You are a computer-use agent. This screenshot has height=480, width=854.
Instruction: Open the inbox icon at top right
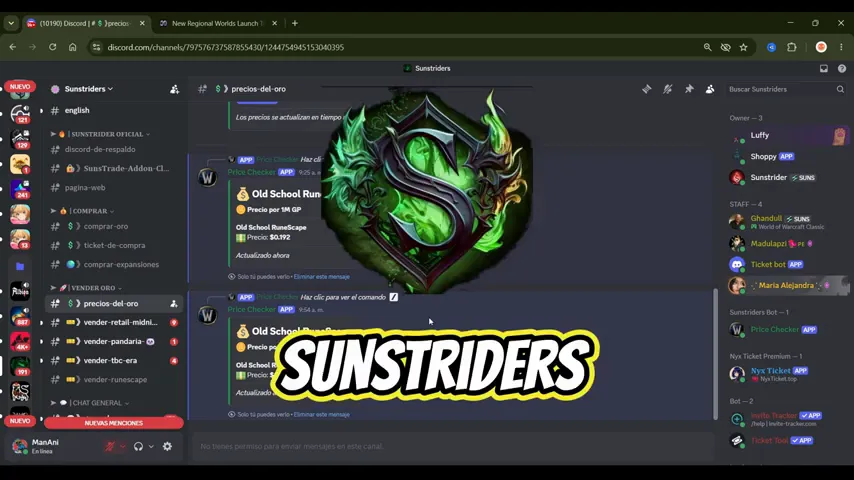[x=824, y=68]
